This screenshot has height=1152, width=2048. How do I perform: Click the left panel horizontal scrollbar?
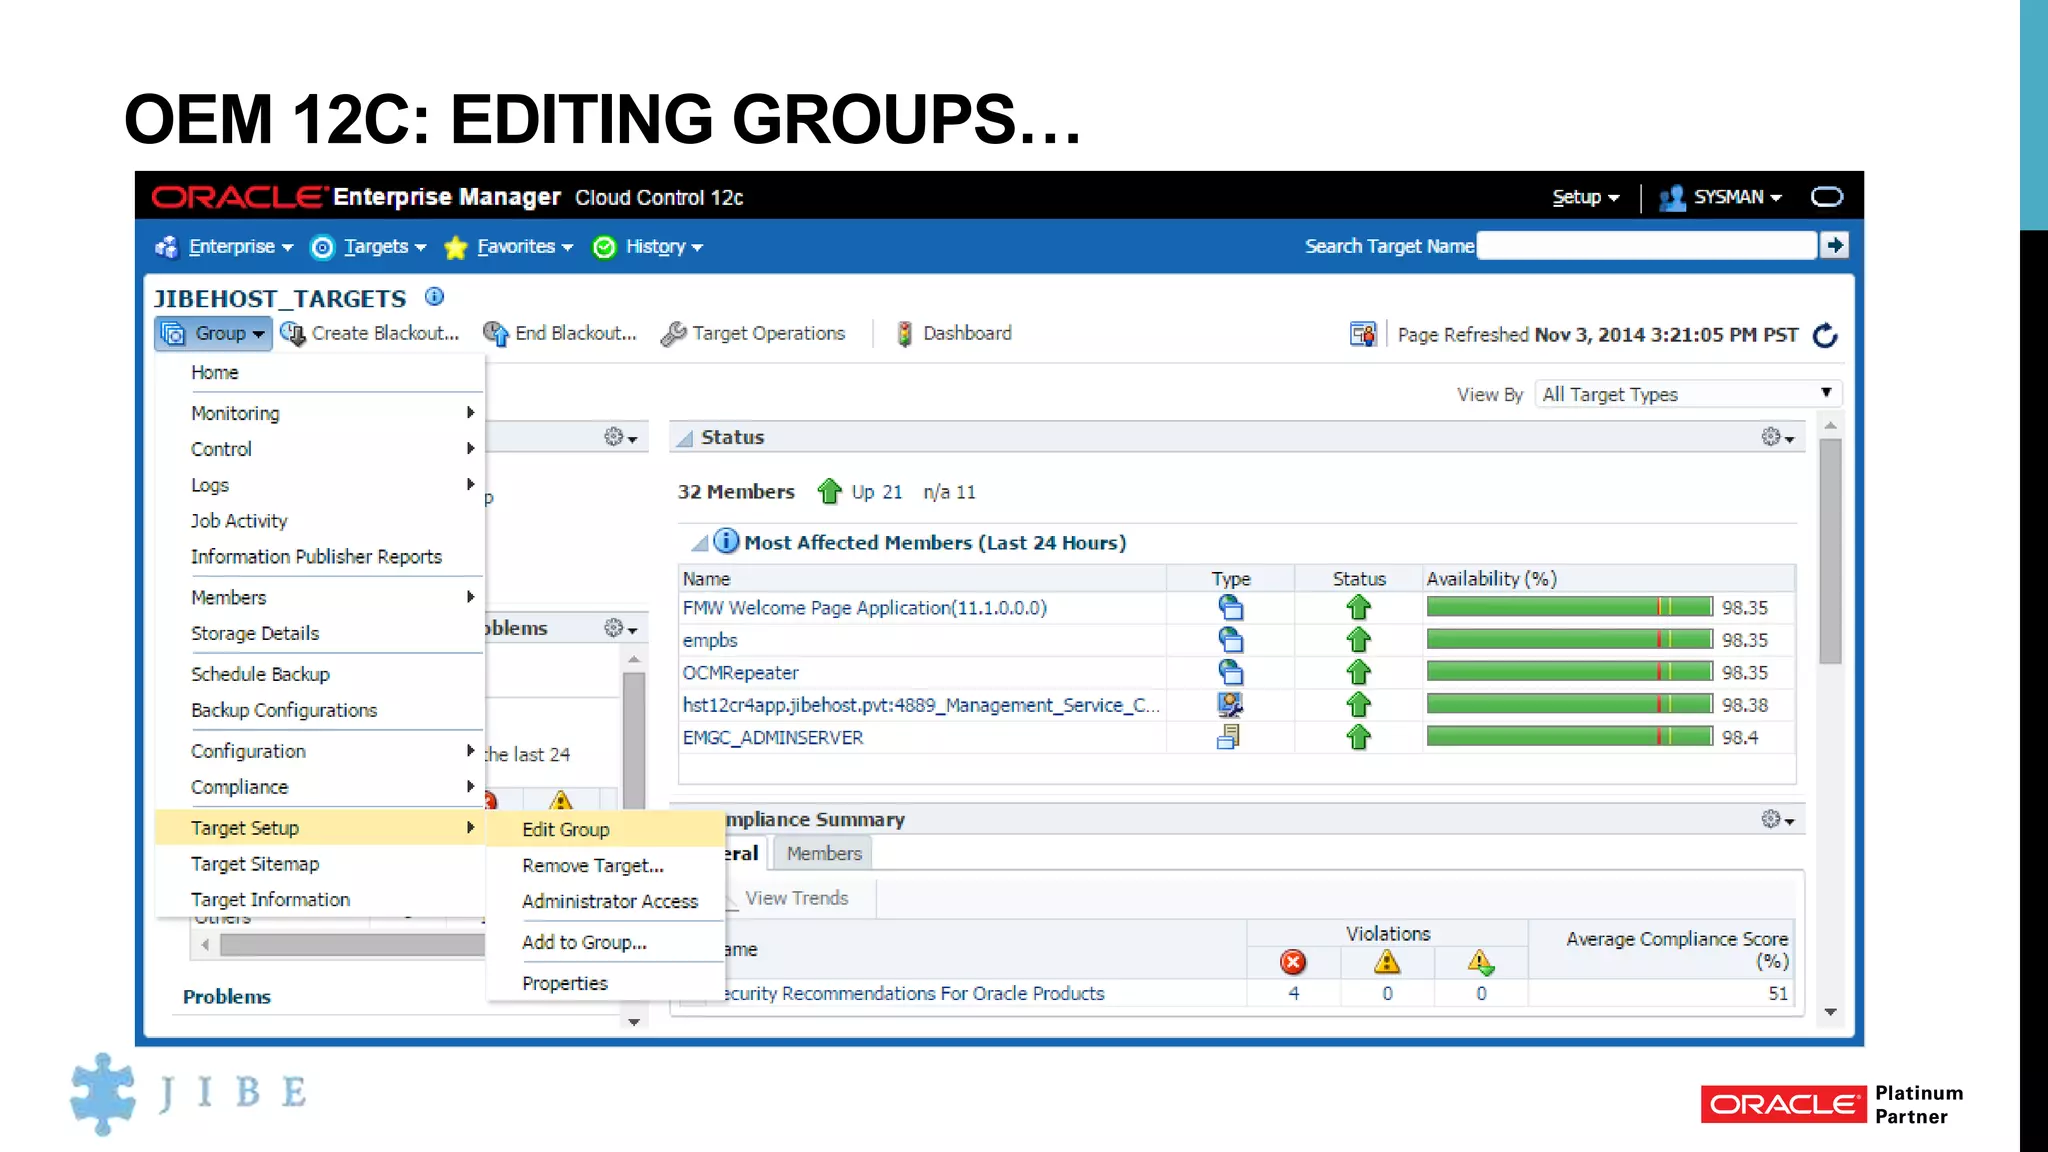pyautogui.click(x=350, y=944)
